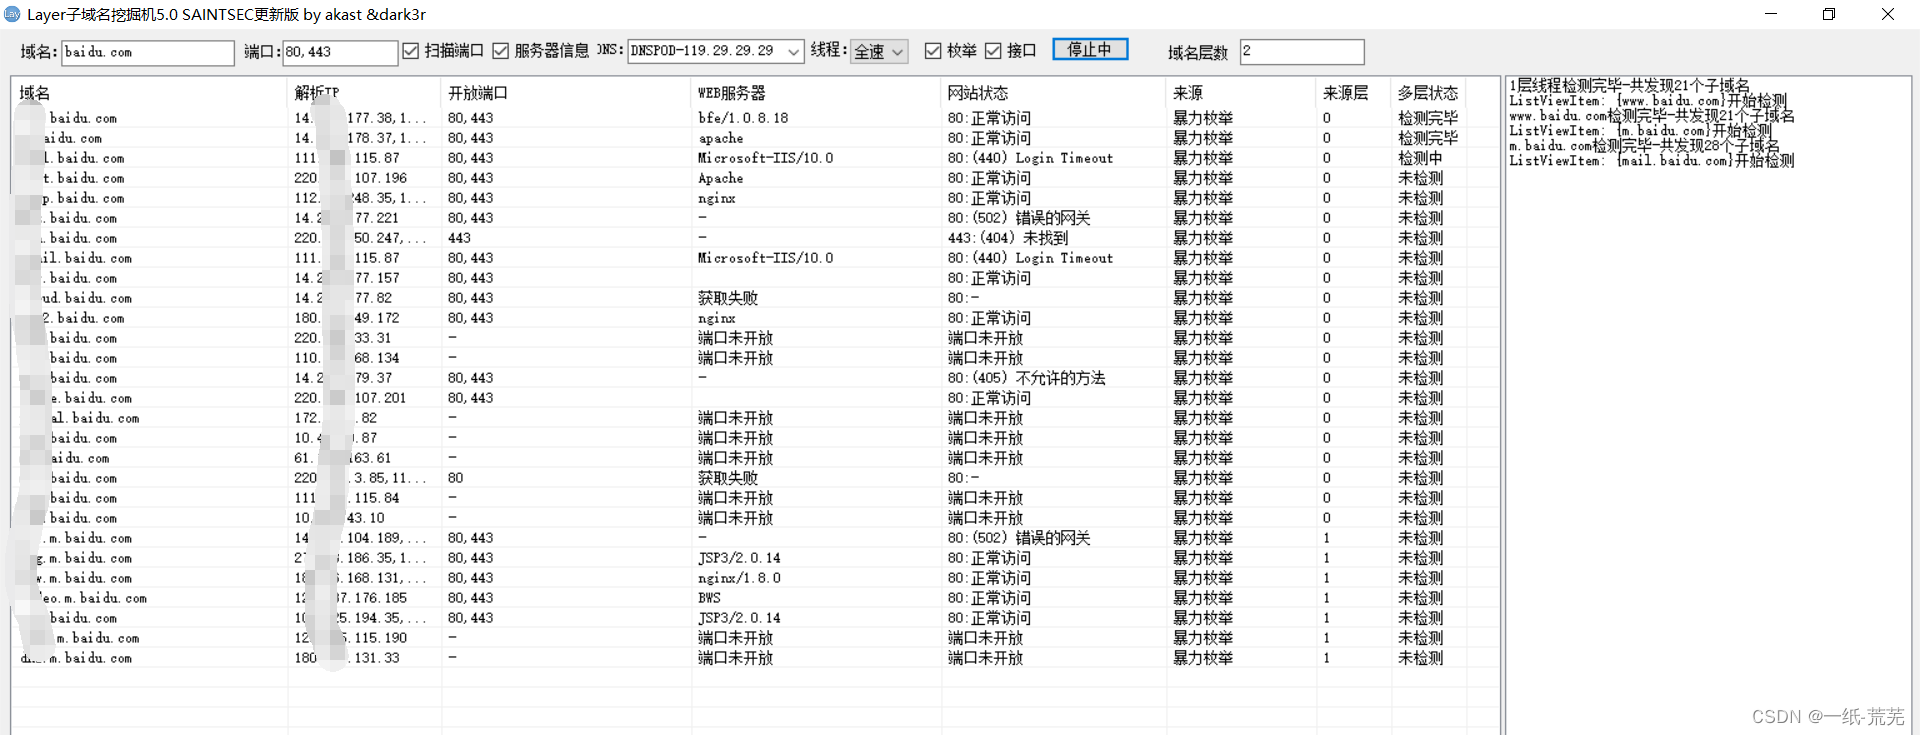Click log line www.baidu.com检测完毕-共发现21个子域名

point(1652,116)
